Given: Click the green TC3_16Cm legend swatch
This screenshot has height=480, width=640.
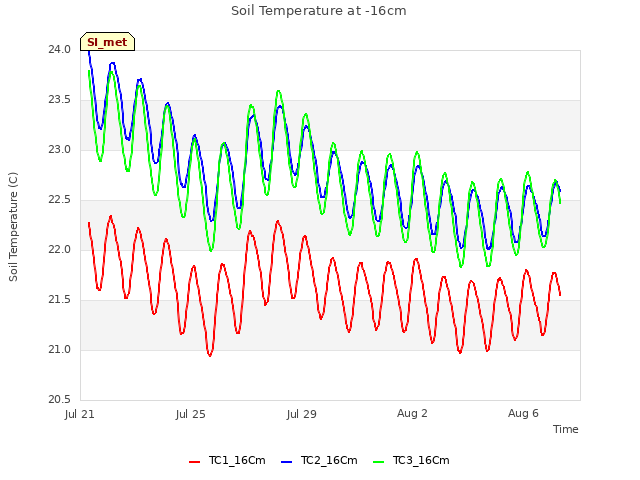Looking at the screenshot, I should [x=379, y=462].
